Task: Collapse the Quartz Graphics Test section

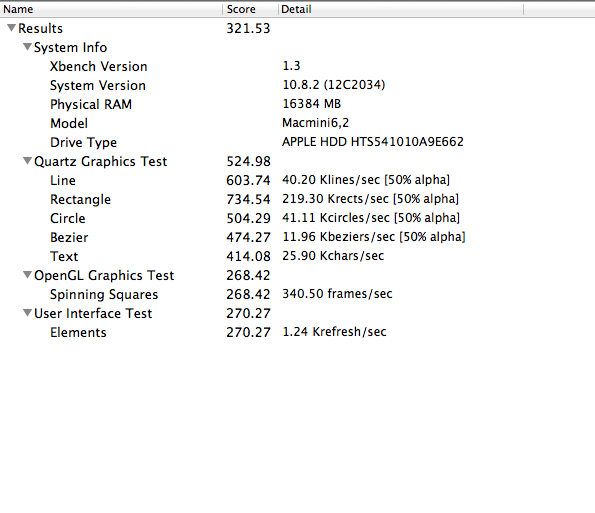Action: [27, 161]
